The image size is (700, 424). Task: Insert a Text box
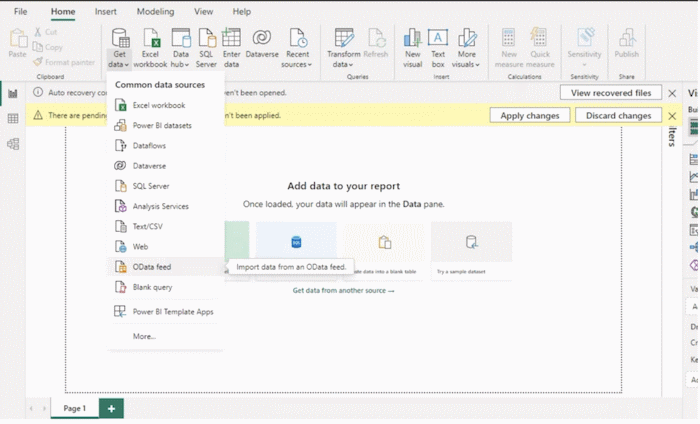[x=438, y=48]
